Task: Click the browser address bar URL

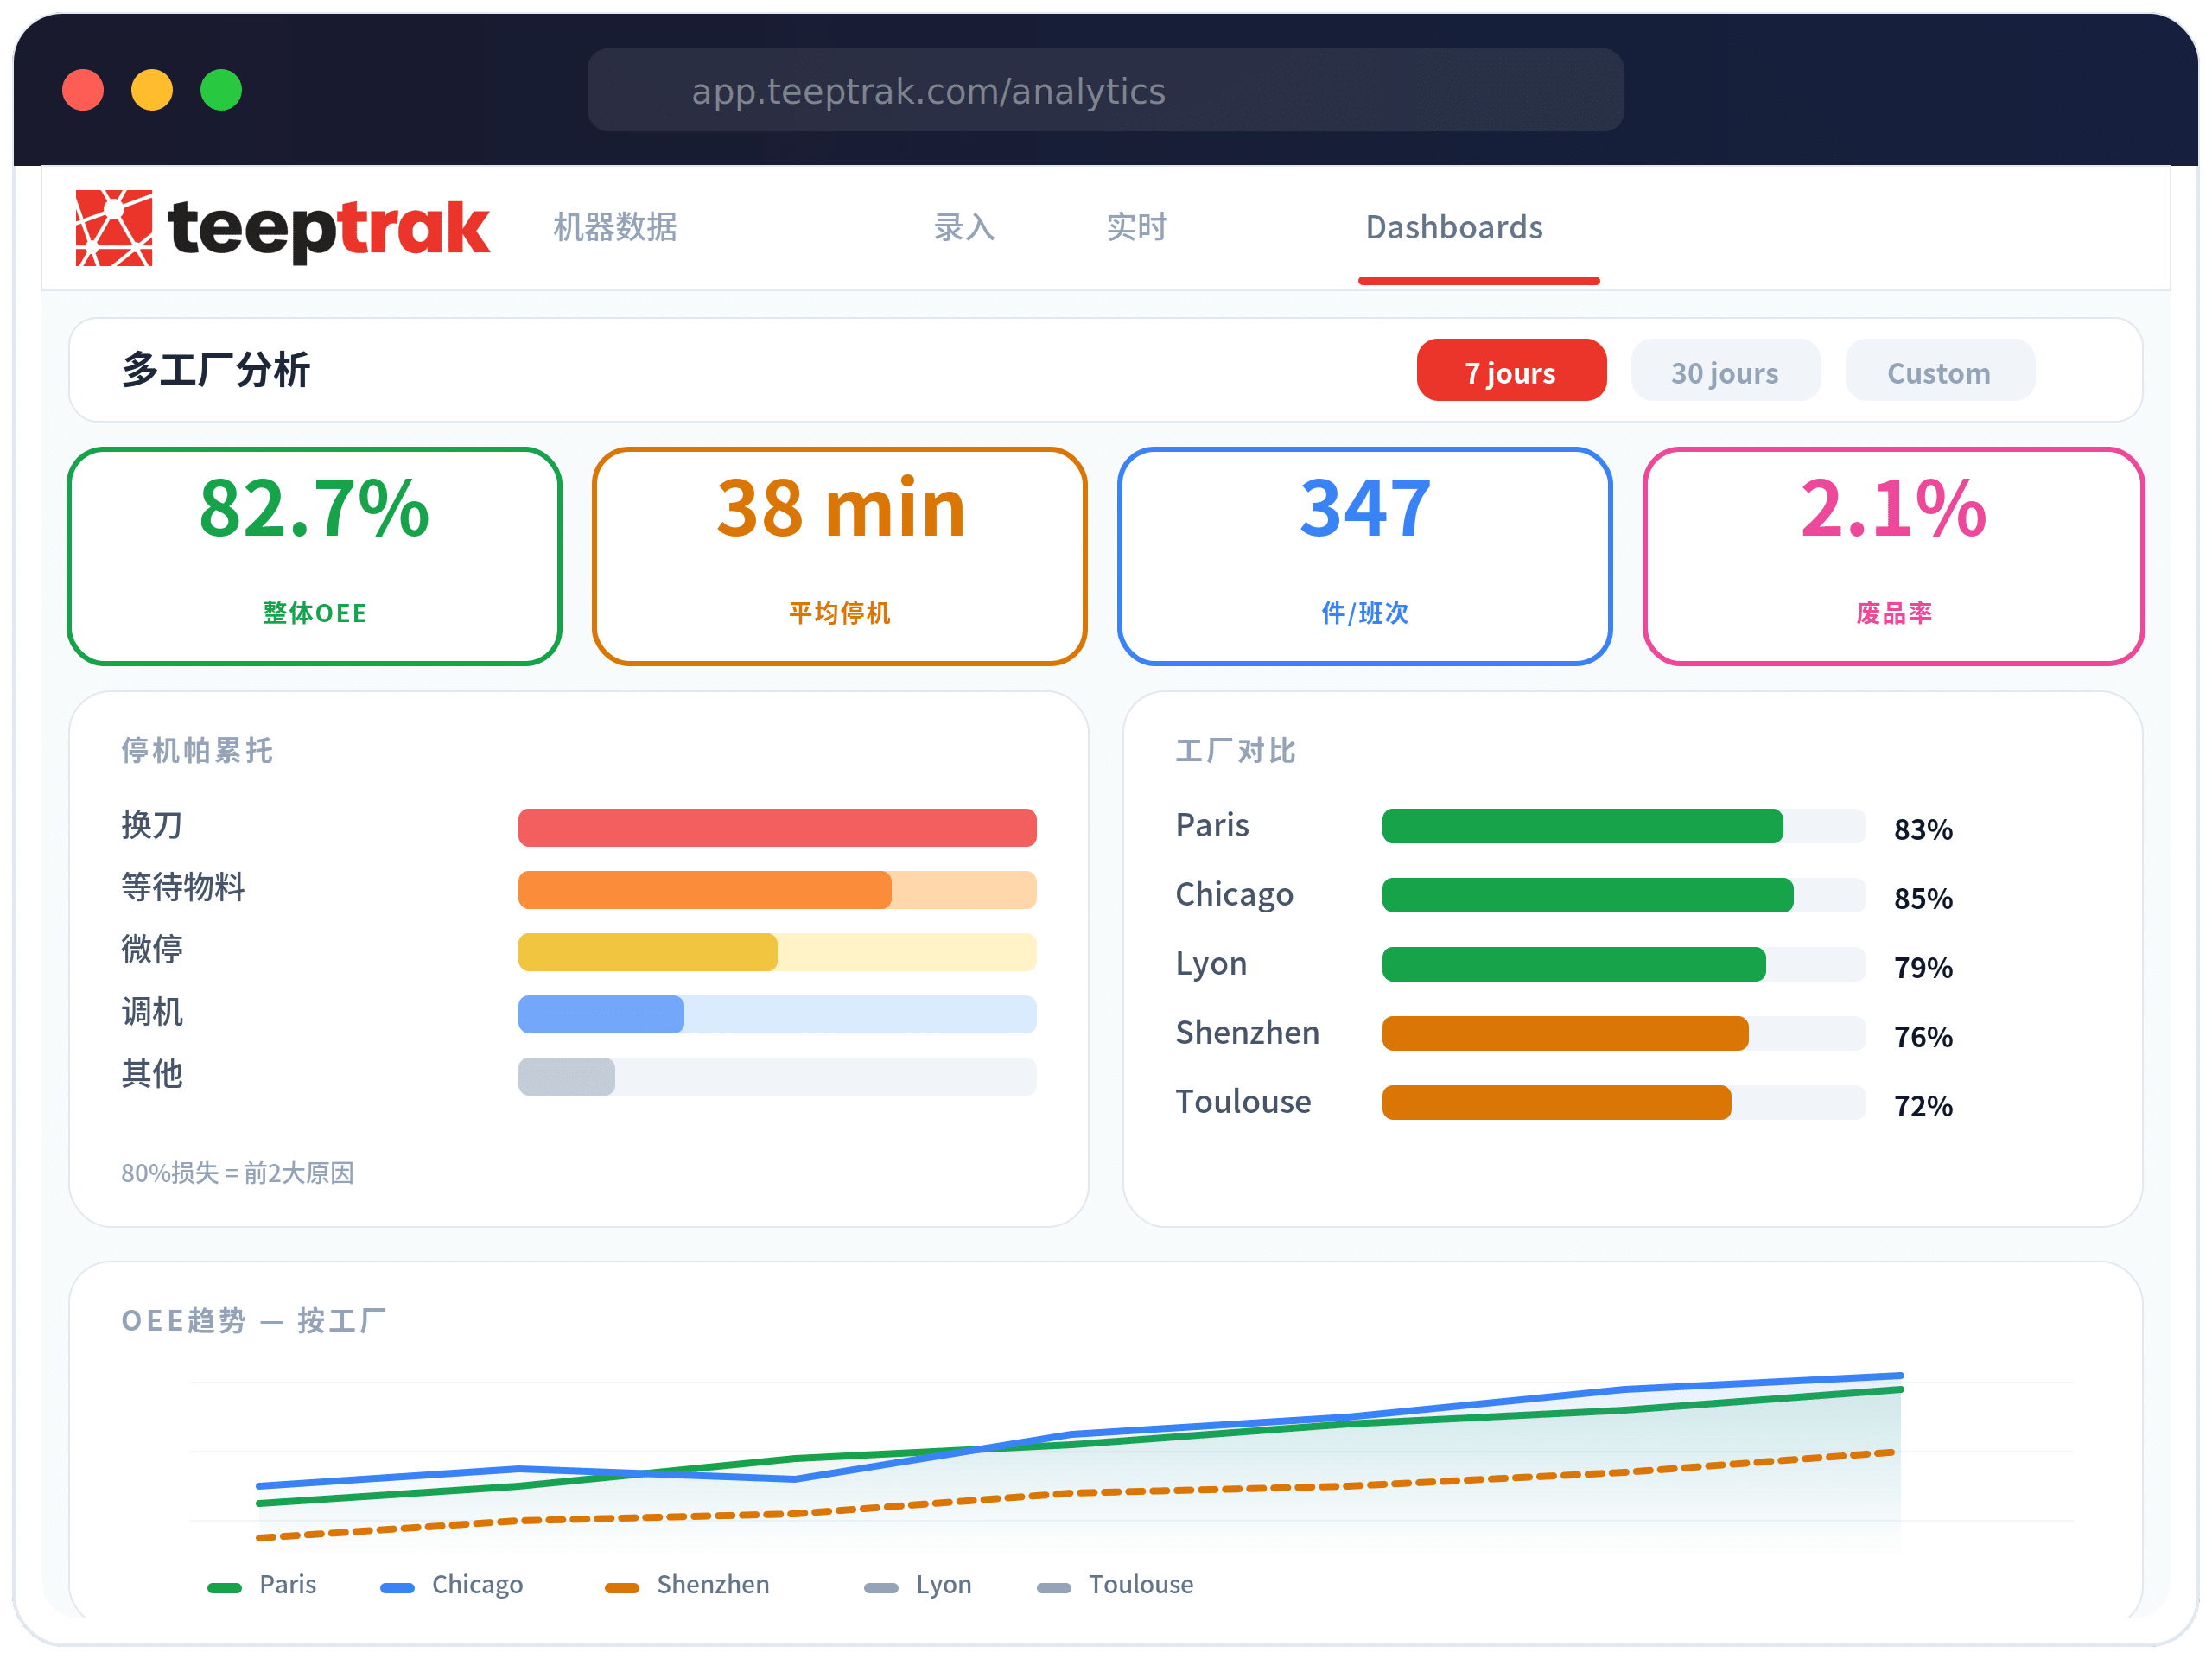Action: (x=928, y=91)
